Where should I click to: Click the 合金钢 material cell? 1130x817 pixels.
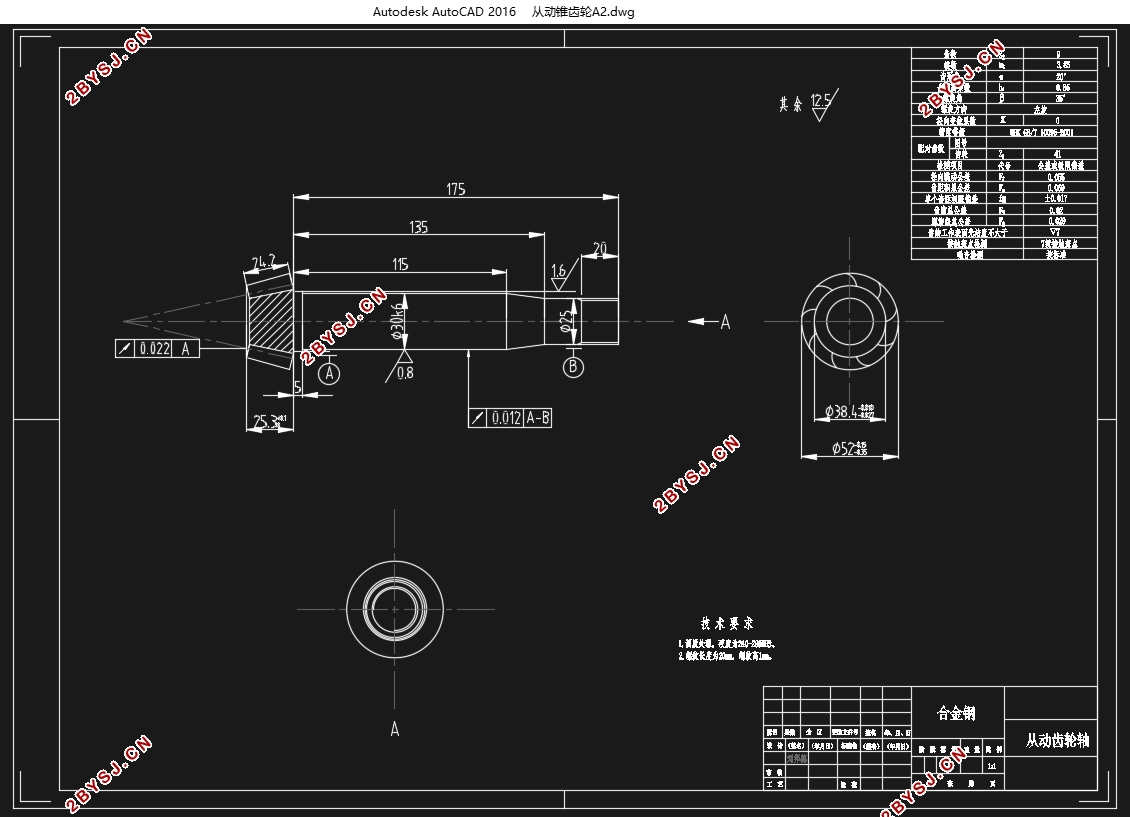click(x=956, y=713)
